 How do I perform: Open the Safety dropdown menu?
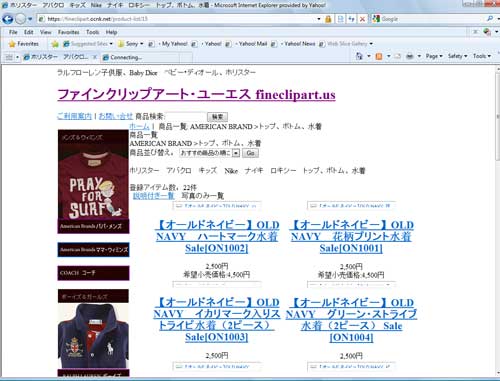[x=457, y=56]
